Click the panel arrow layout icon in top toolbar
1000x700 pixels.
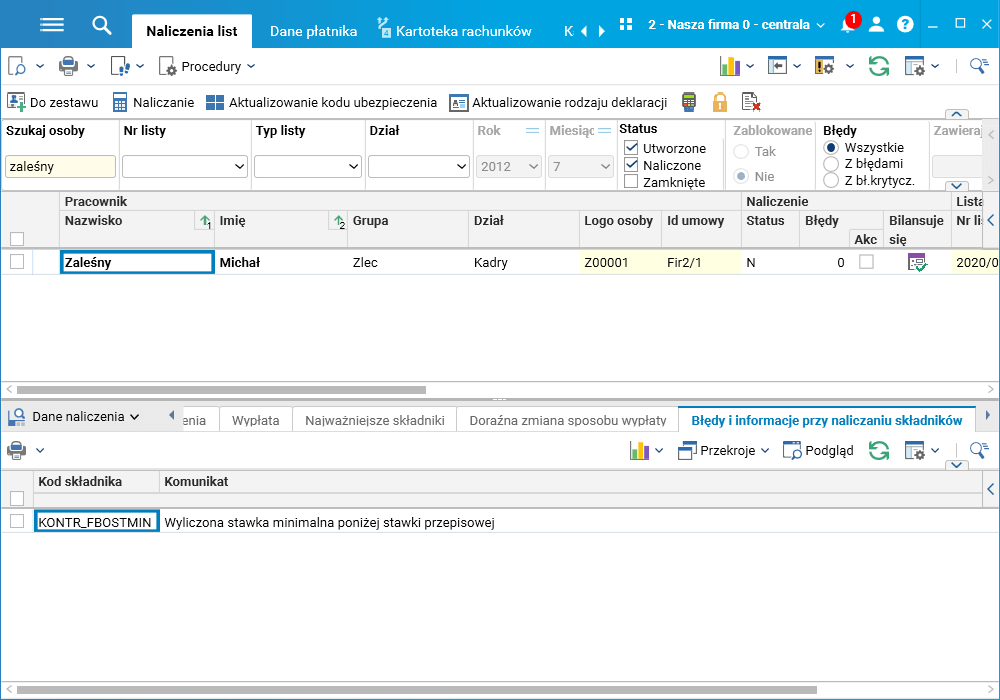click(x=777, y=65)
